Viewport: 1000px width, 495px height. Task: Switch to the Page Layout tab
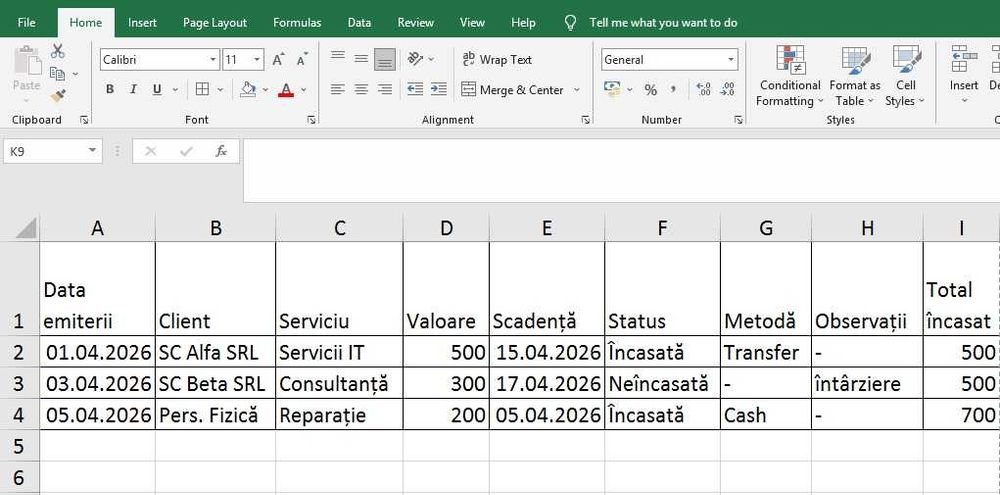[x=215, y=22]
